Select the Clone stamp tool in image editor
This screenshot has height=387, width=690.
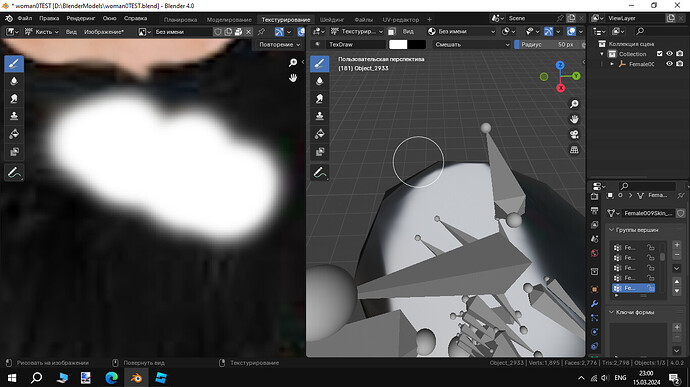pos(14,116)
